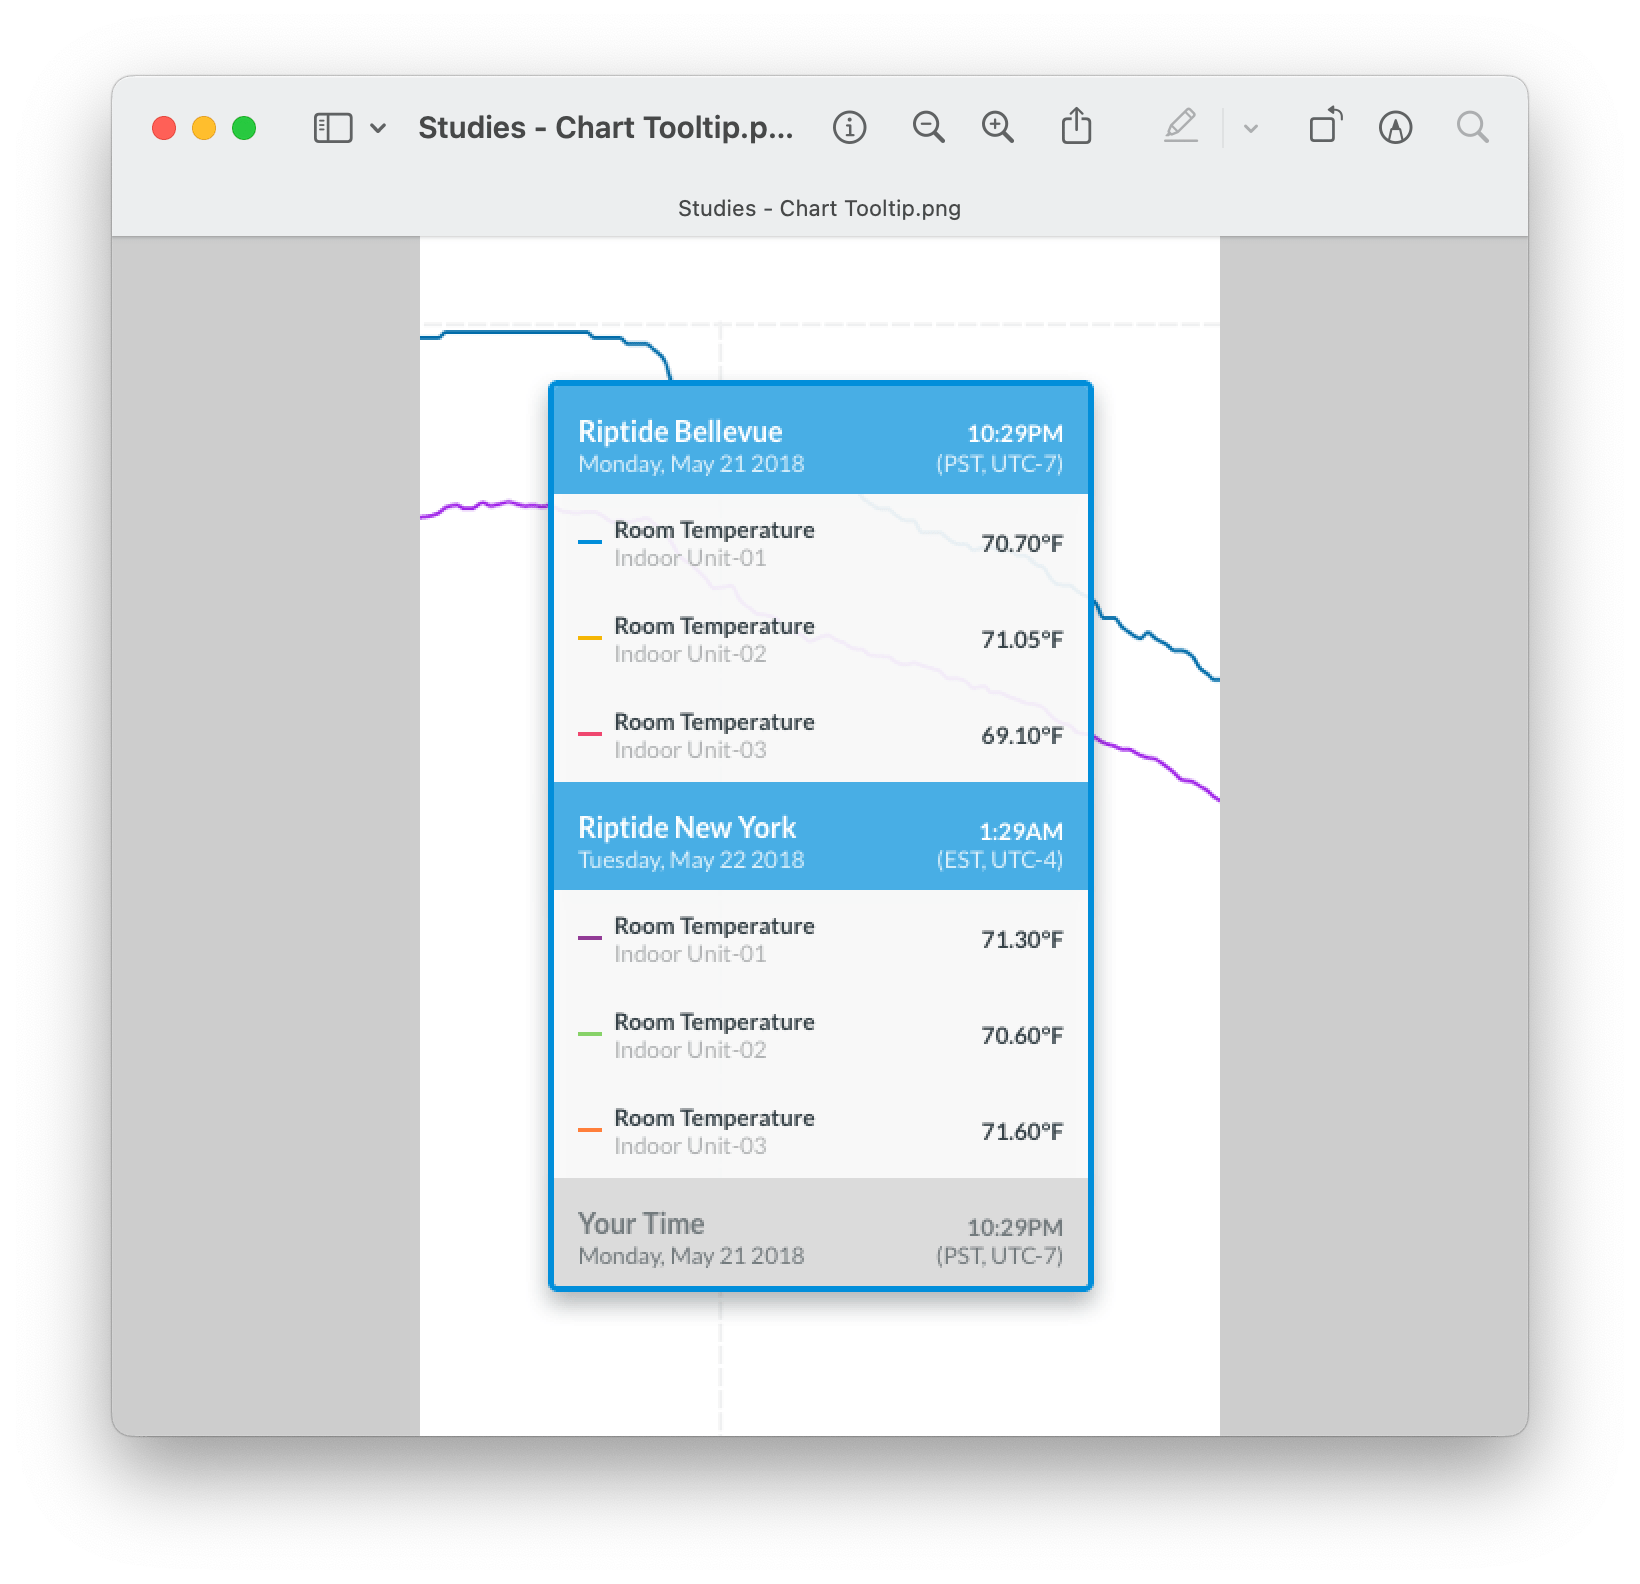Zoom in on the image
The height and width of the screenshot is (1584, 1640).
point(997,128)
